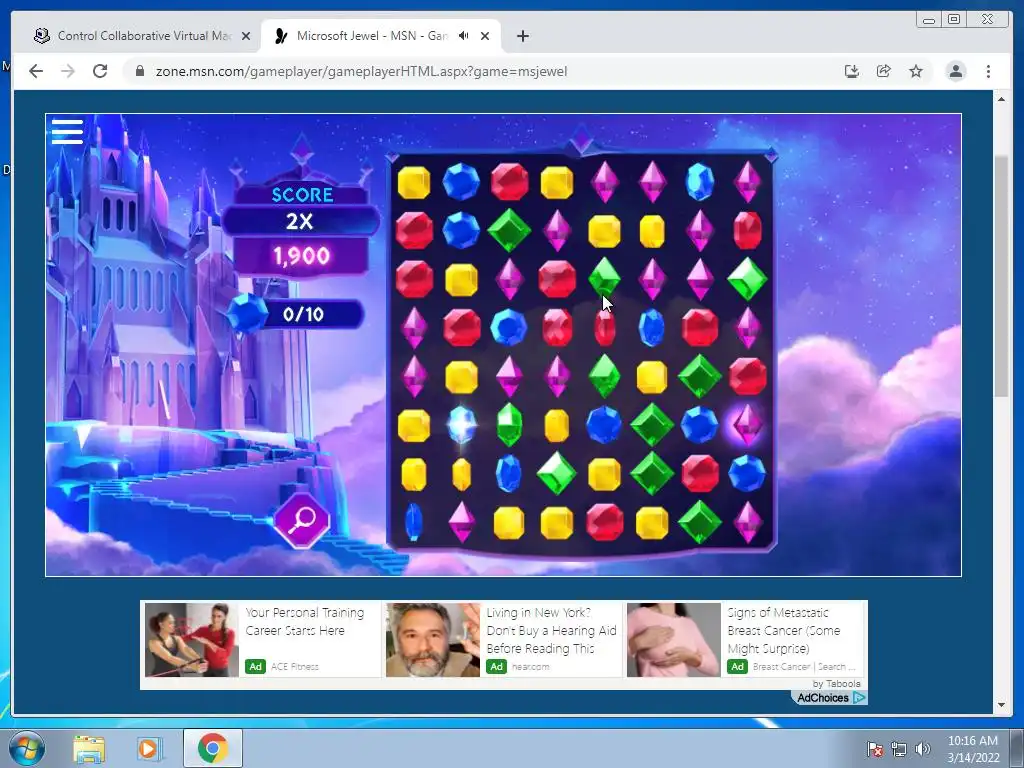Select the blue gem in bottom-left corner

pyautogui.click(x=413, y=522)
